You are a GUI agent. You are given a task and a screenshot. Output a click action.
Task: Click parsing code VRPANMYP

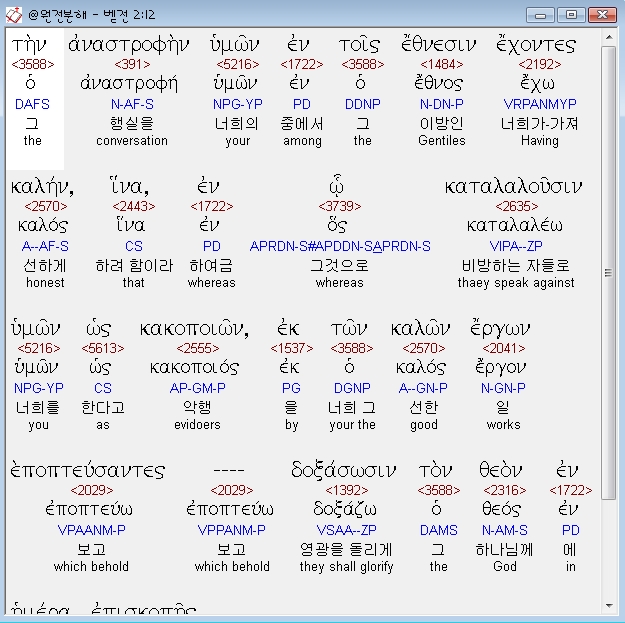point(540,104)
